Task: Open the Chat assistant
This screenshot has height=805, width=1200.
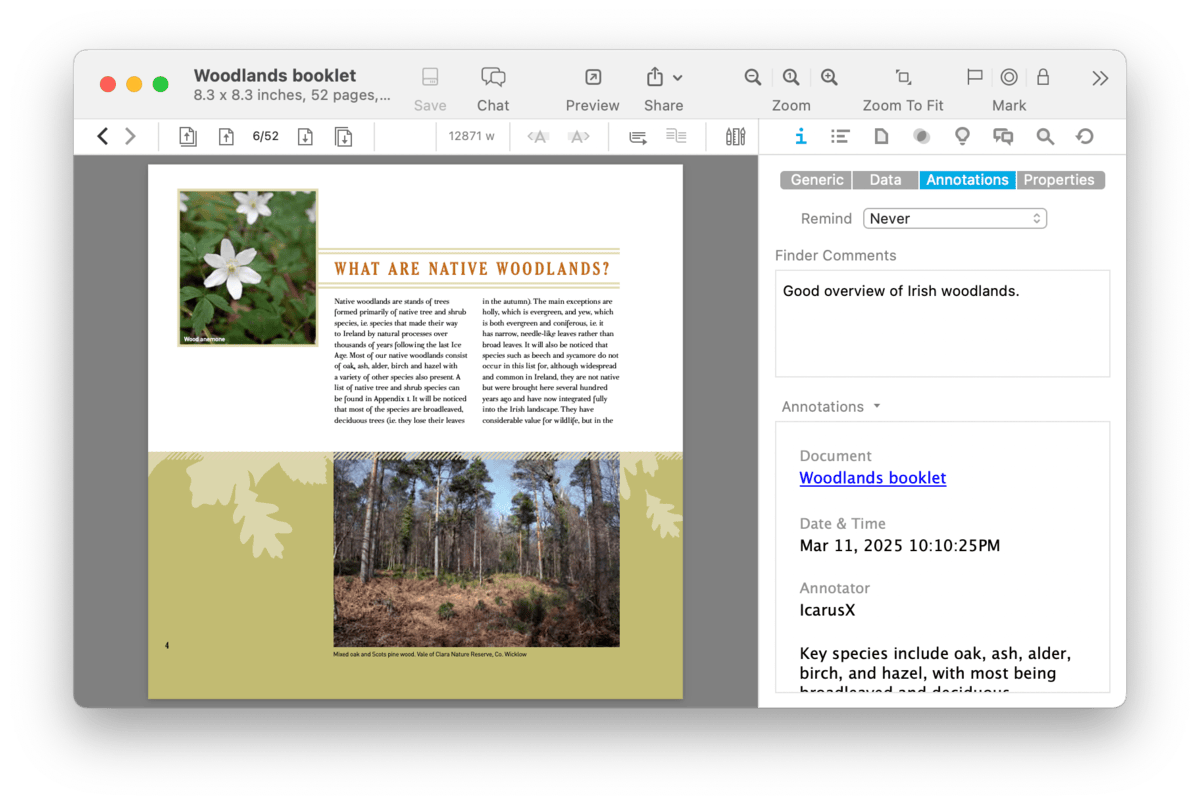Action: click(x=493, y=78)
